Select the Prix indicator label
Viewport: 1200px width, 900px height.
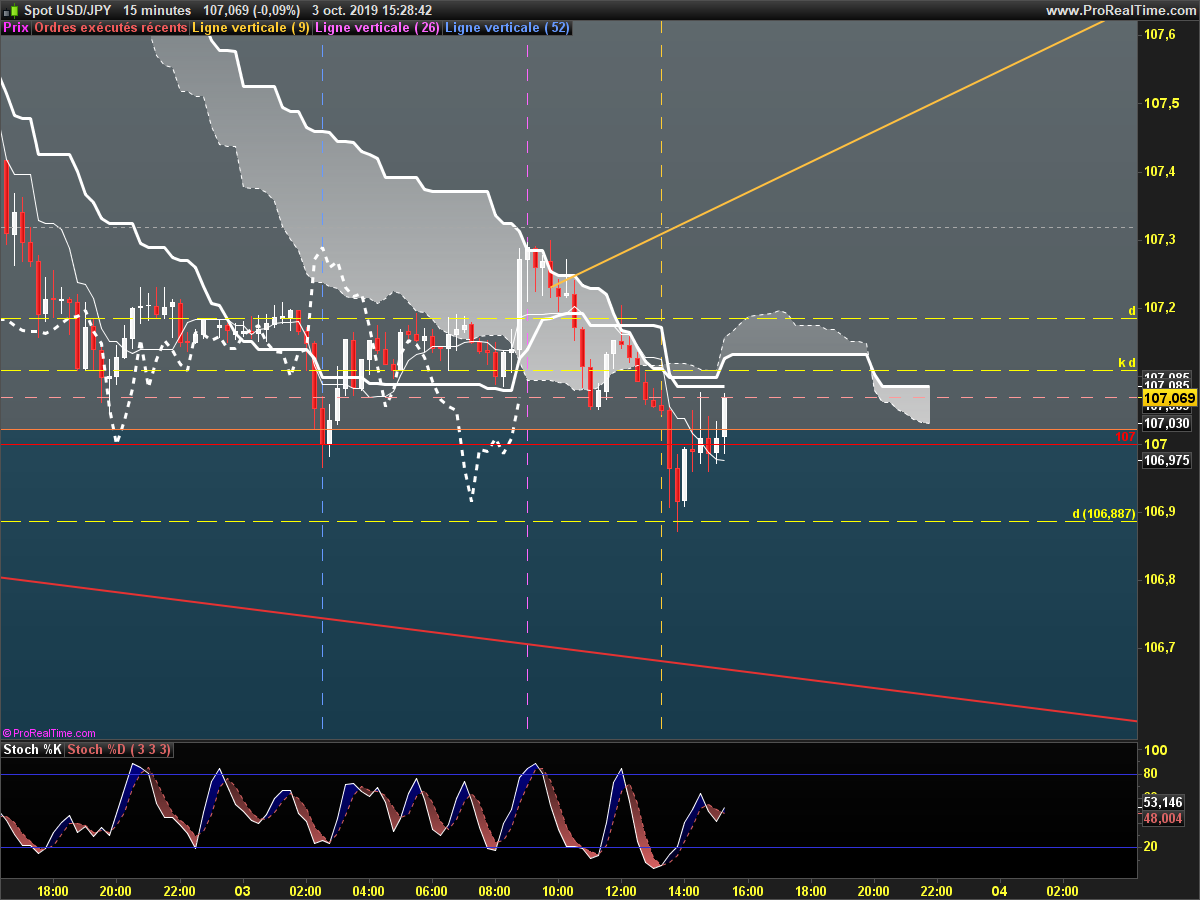(x=16, y=28)
